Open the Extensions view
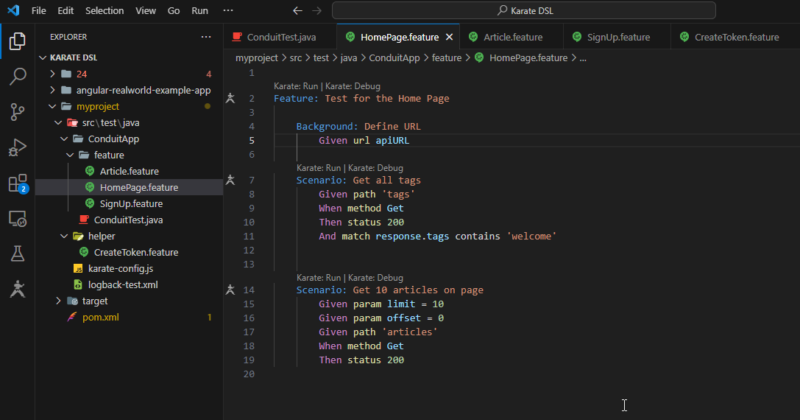The height and width of the screenshot is (420, 800). point(17,183)
